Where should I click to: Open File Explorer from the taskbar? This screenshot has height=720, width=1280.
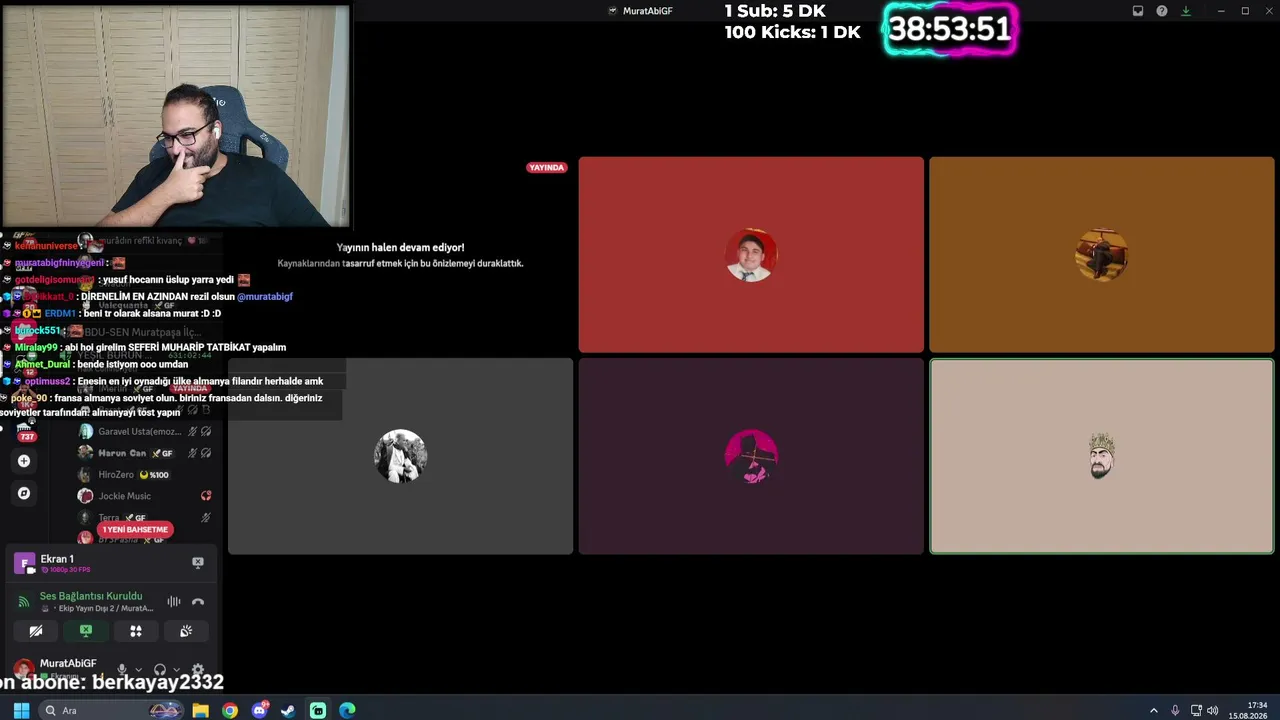tap(201, 710)
